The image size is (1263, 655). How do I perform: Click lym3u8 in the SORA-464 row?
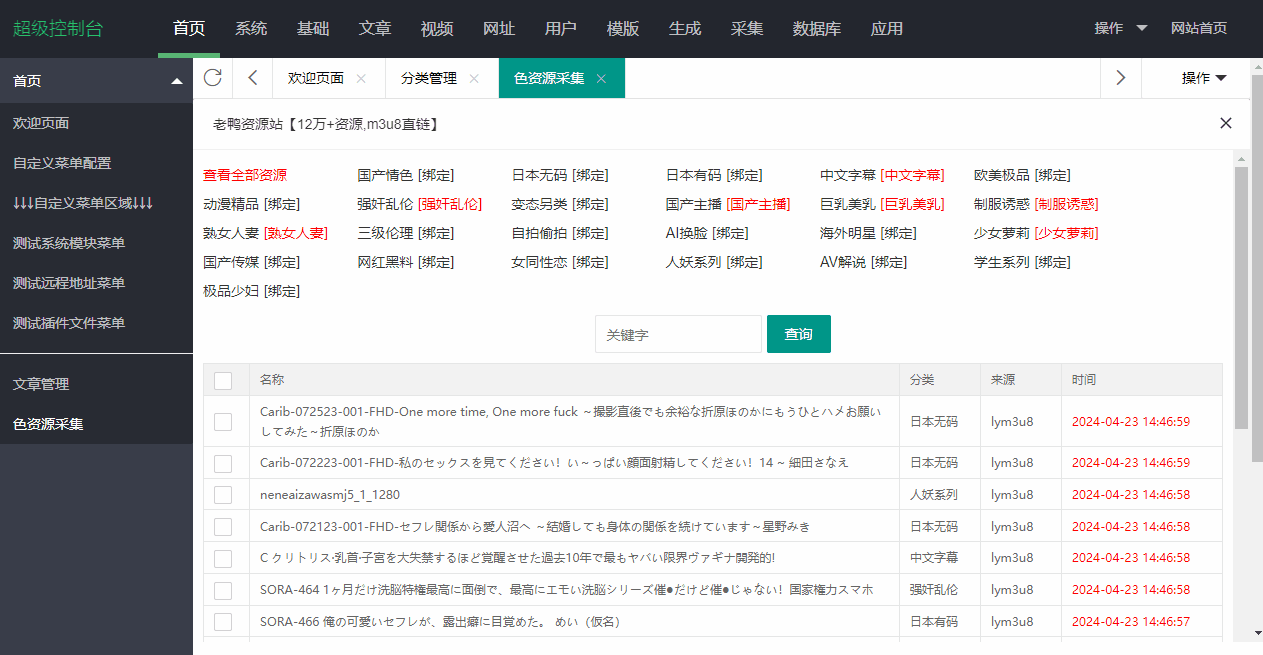pos(1012,590)
